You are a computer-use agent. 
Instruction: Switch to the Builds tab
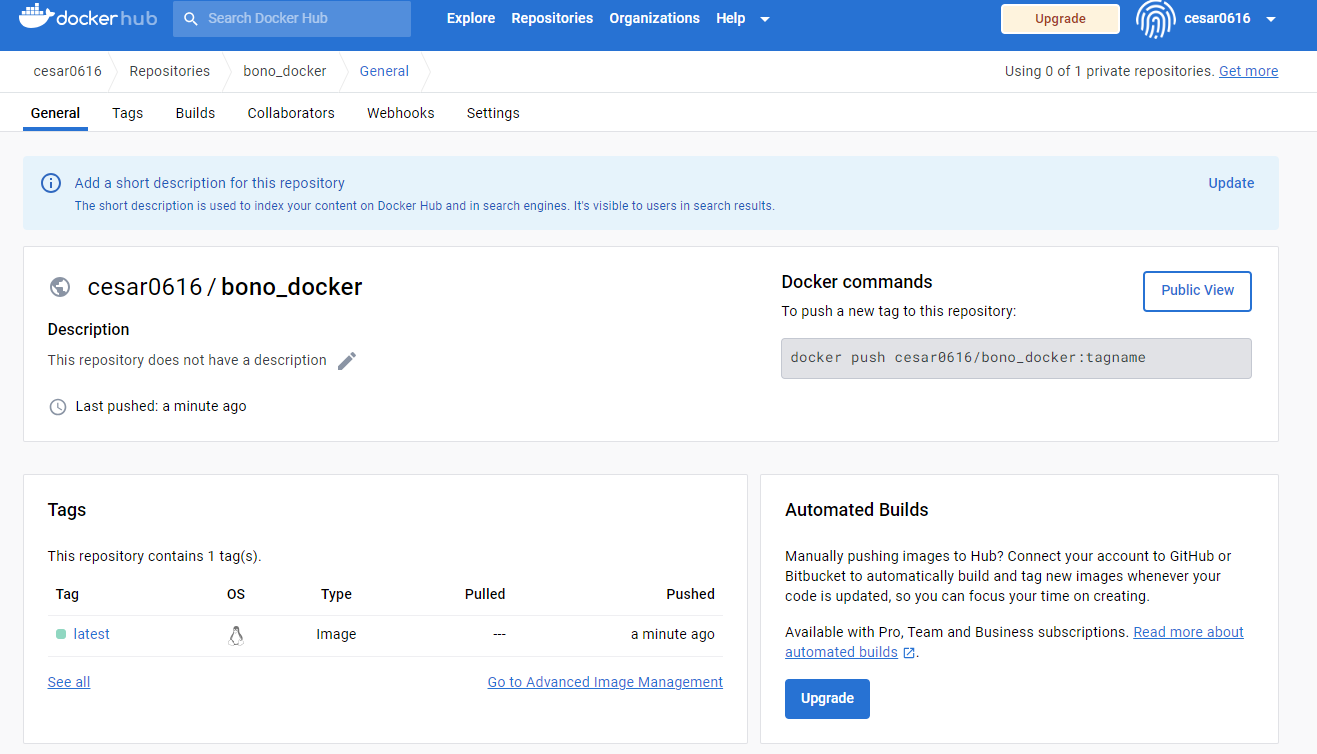coord(194,113)
